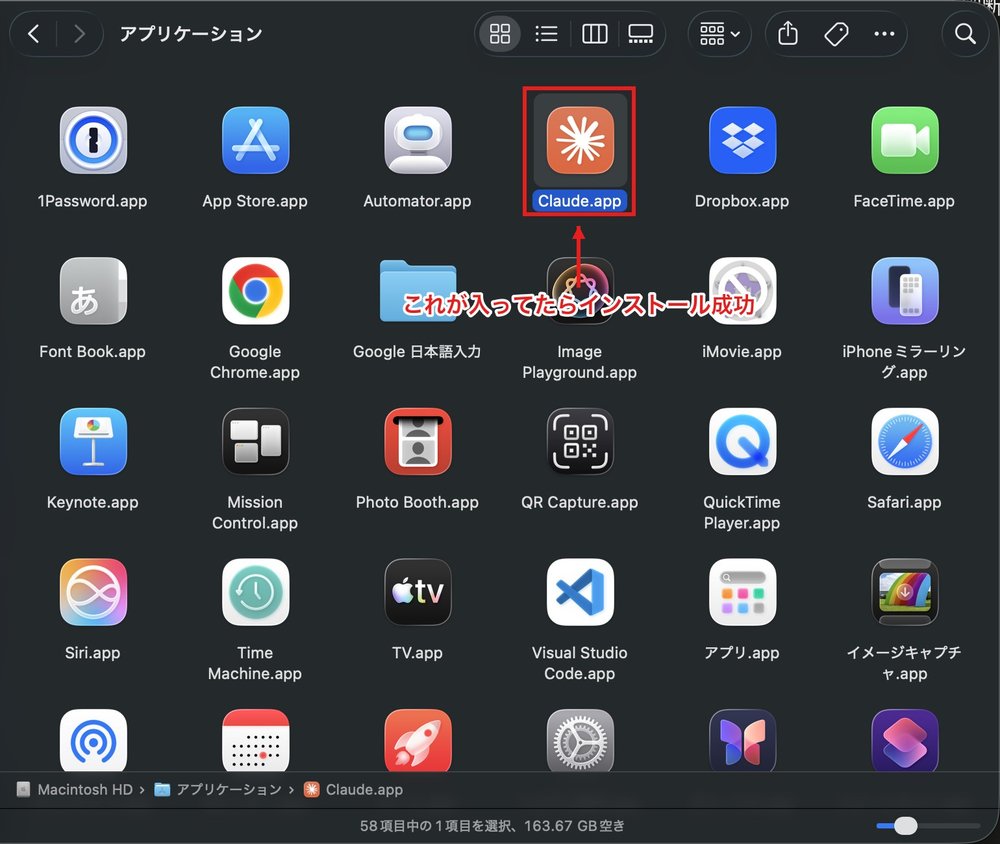This screenshot has height=844, width=1000.
Task: Select the Visual Studio Code icon
Action: click(580, 592)
